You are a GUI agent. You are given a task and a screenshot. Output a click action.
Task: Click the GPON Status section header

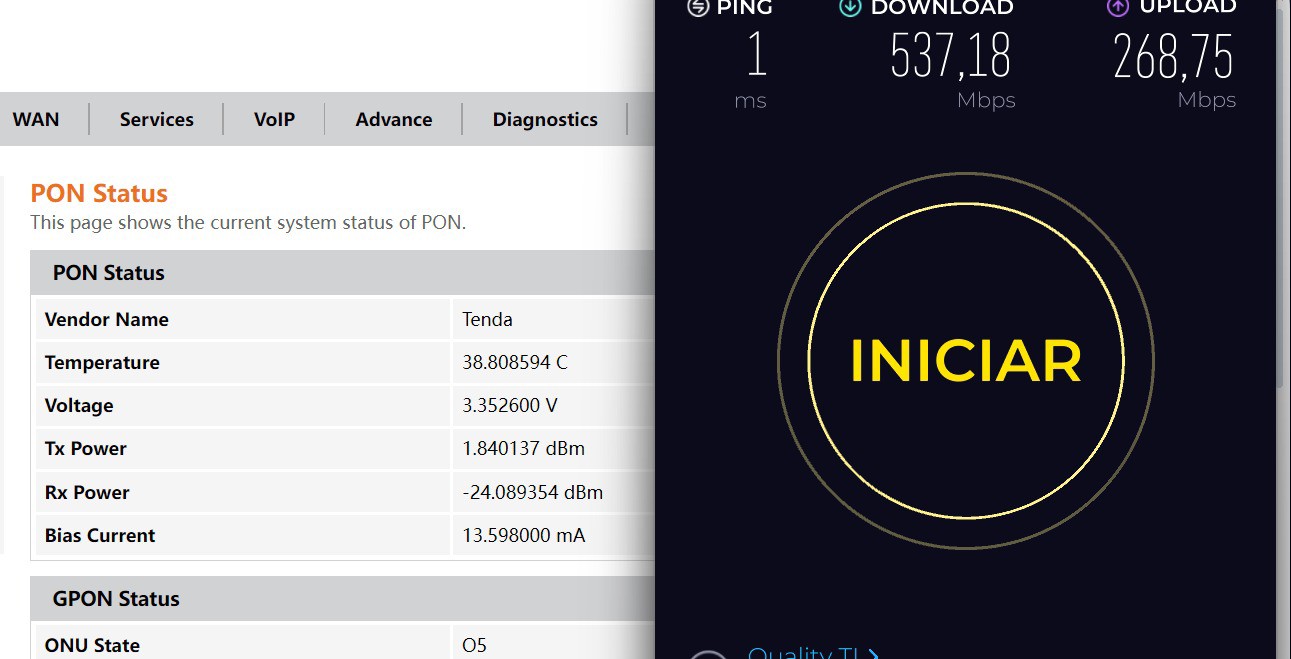(x=116, y=599)
